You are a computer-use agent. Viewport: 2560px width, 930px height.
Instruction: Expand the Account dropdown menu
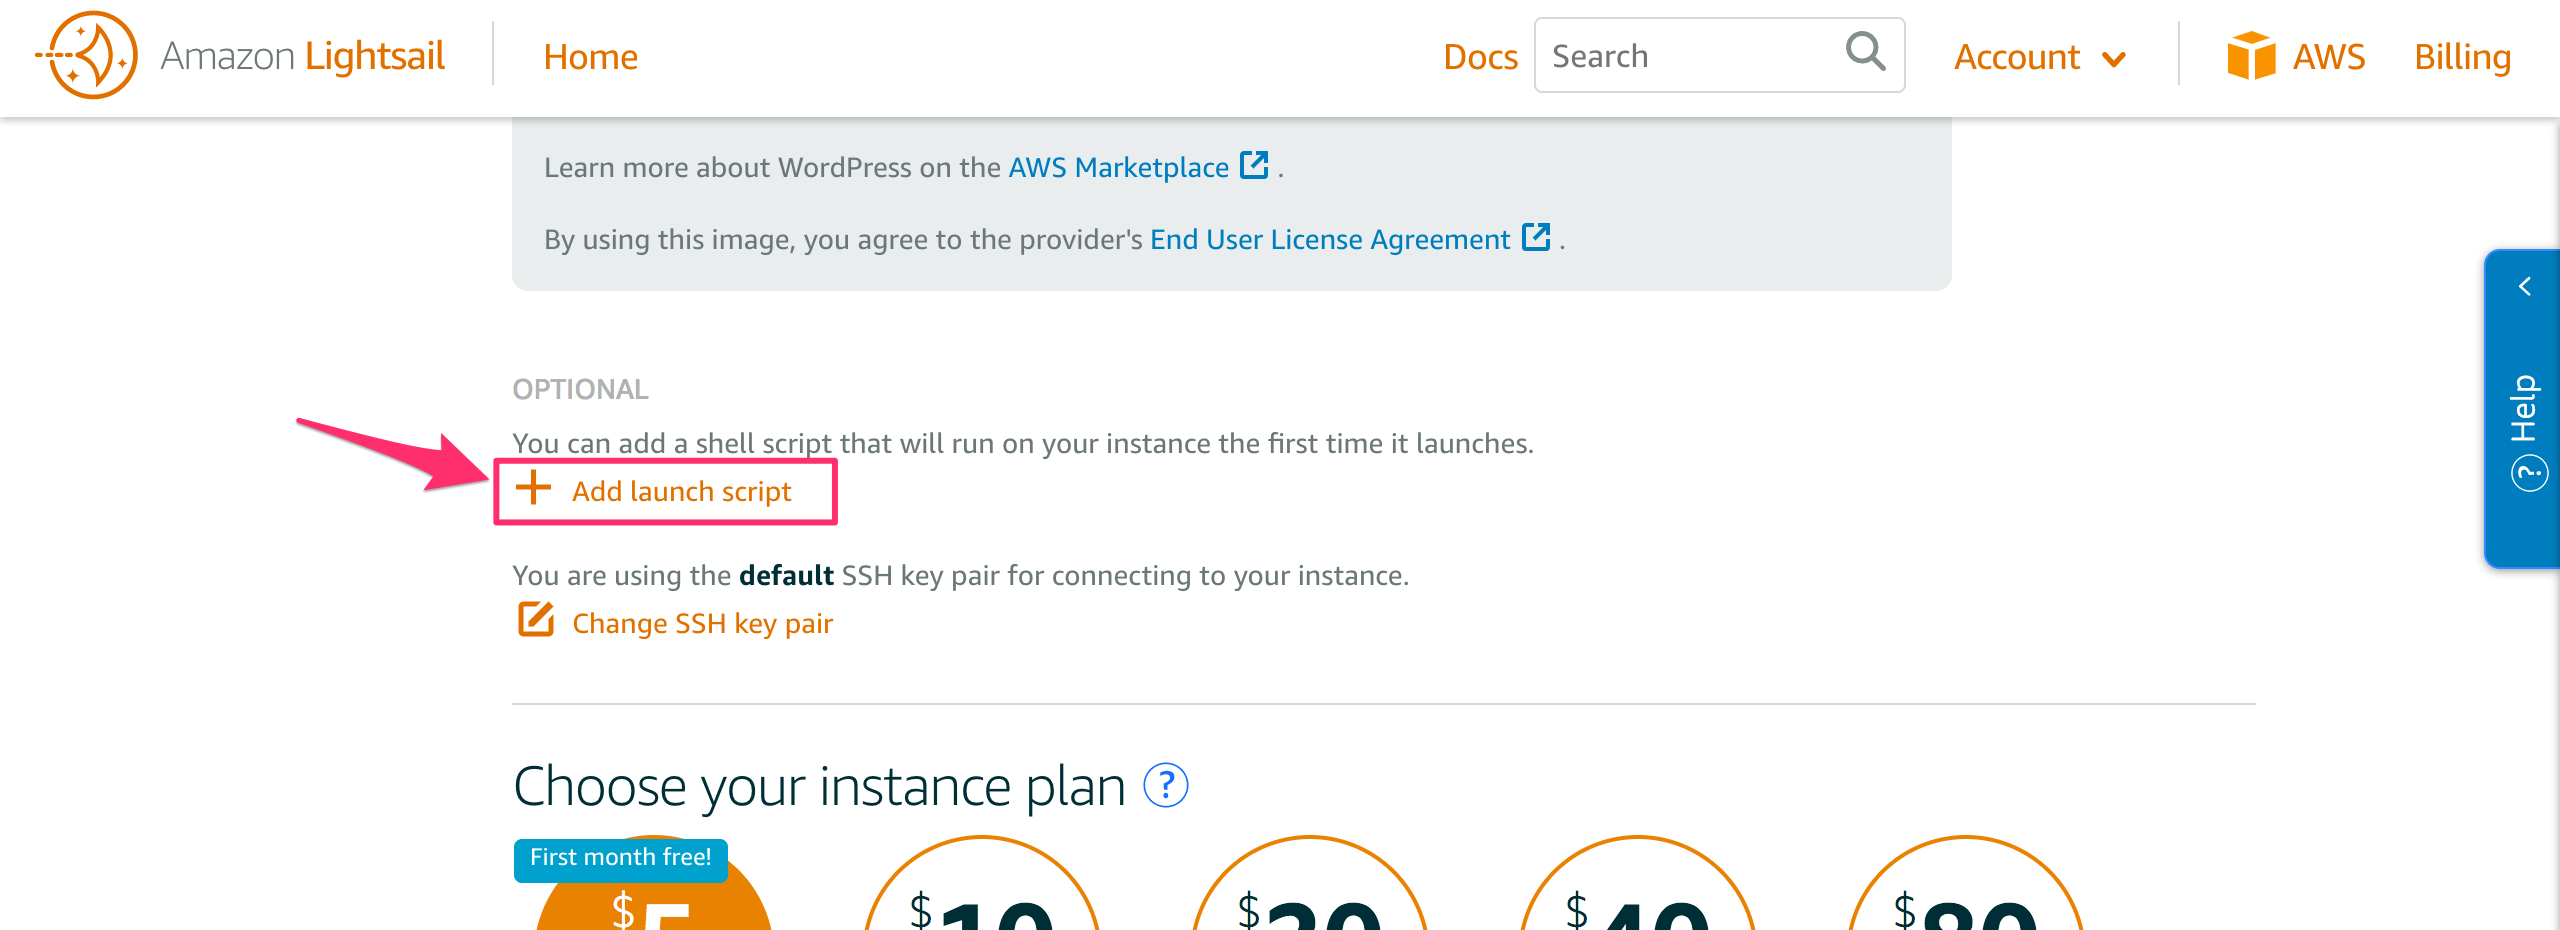(x=2040, y=57)
